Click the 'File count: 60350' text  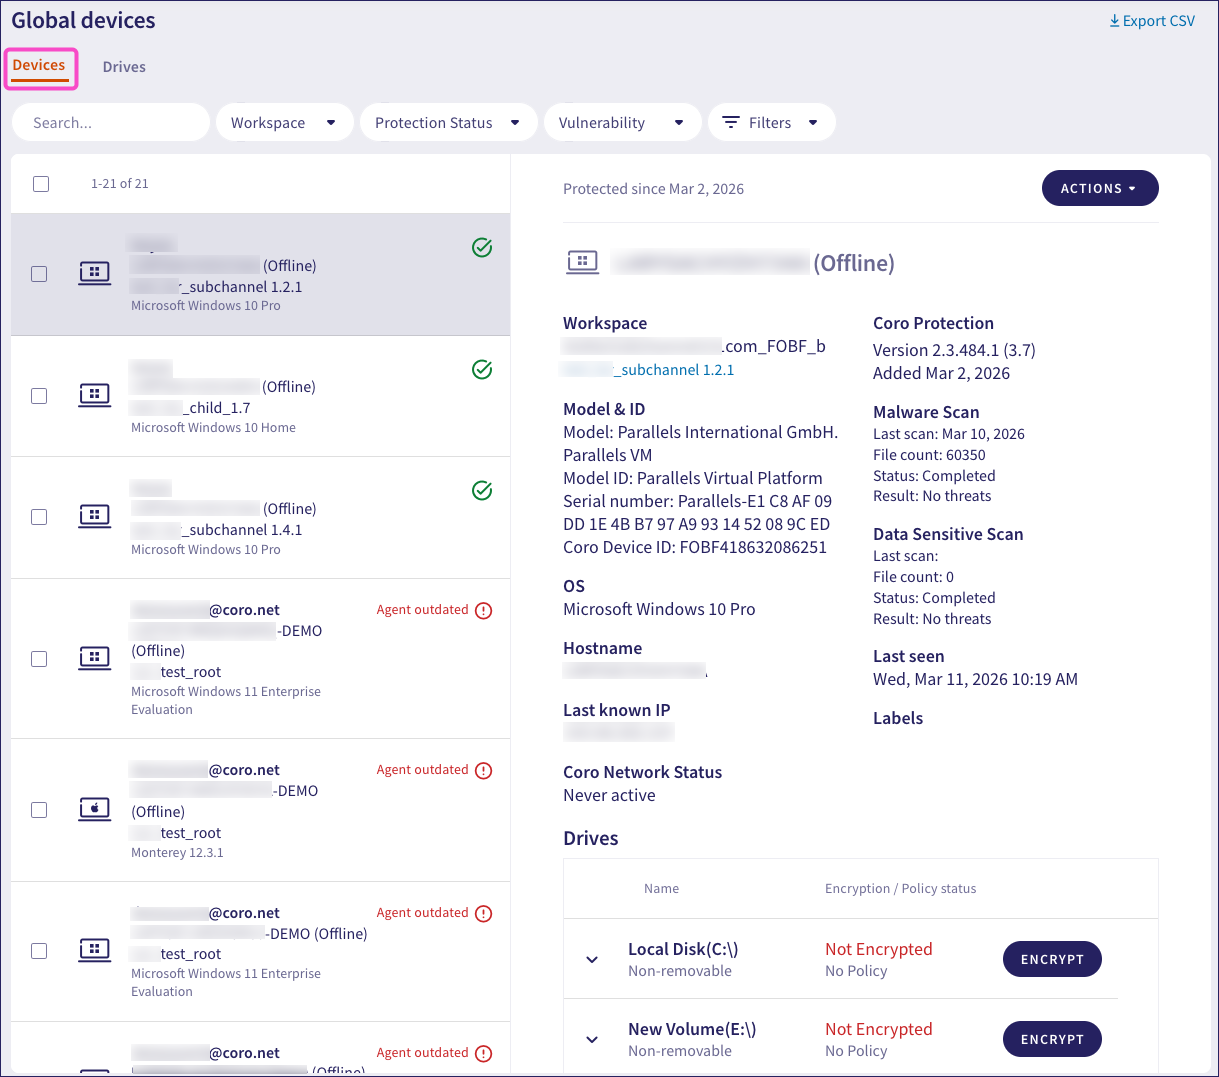point(929,455)
